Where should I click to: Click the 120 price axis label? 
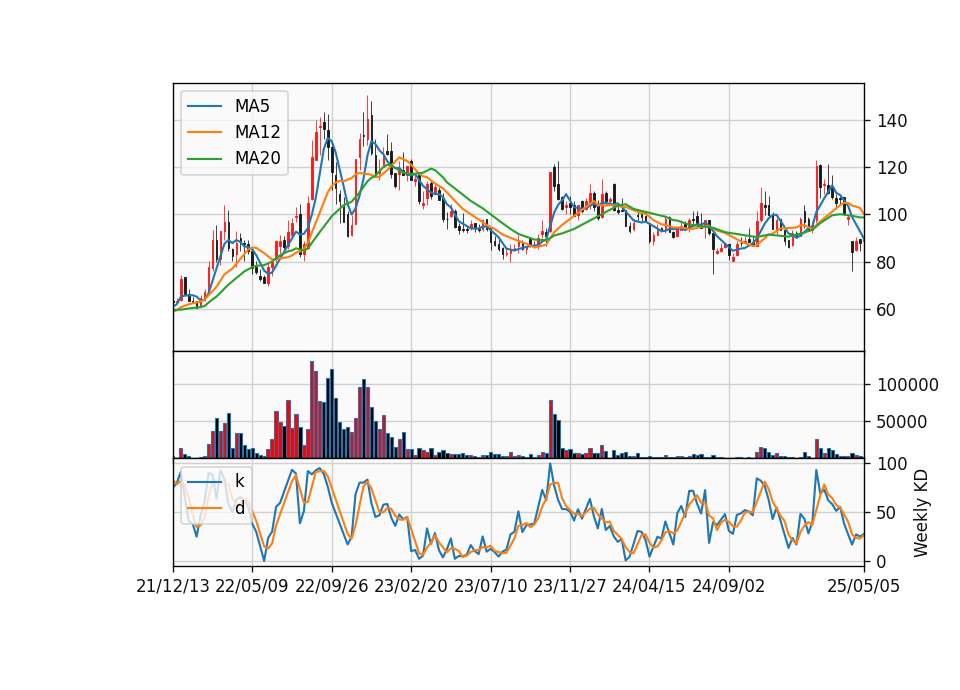click(892, 168)
